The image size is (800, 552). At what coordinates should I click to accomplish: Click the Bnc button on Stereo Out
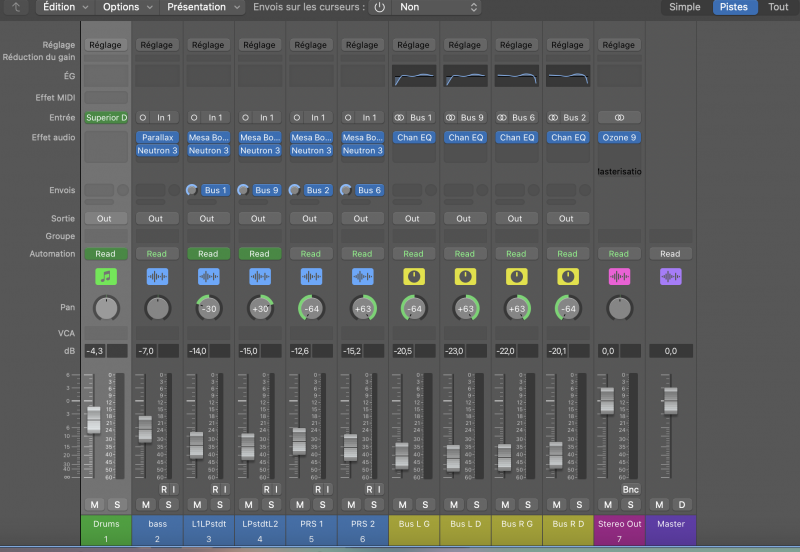630,489
